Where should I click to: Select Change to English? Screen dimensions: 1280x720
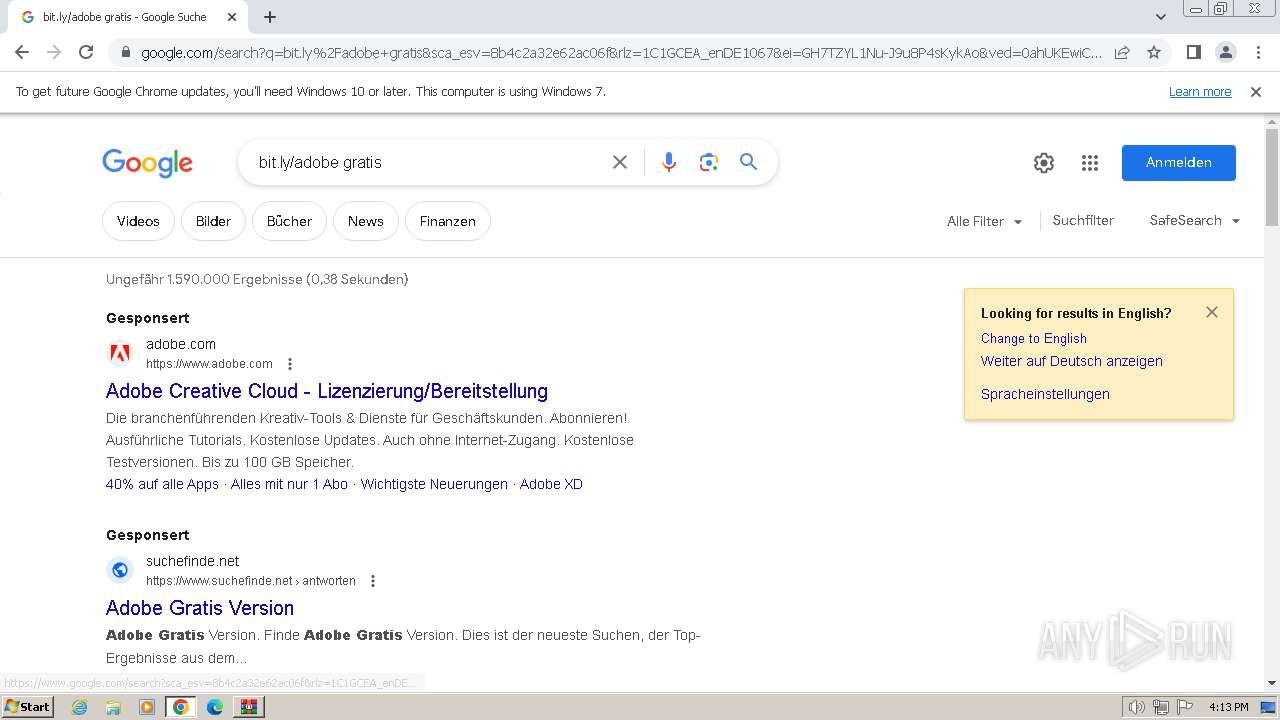pos(1034,338)
